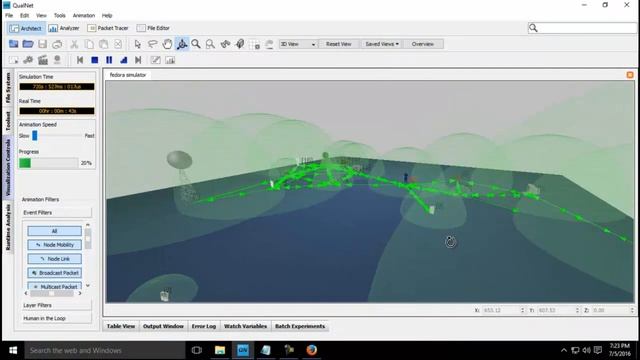Screen dimensions: 640x360
Task: Pause the simulation
Action: [x=109, y=60]
